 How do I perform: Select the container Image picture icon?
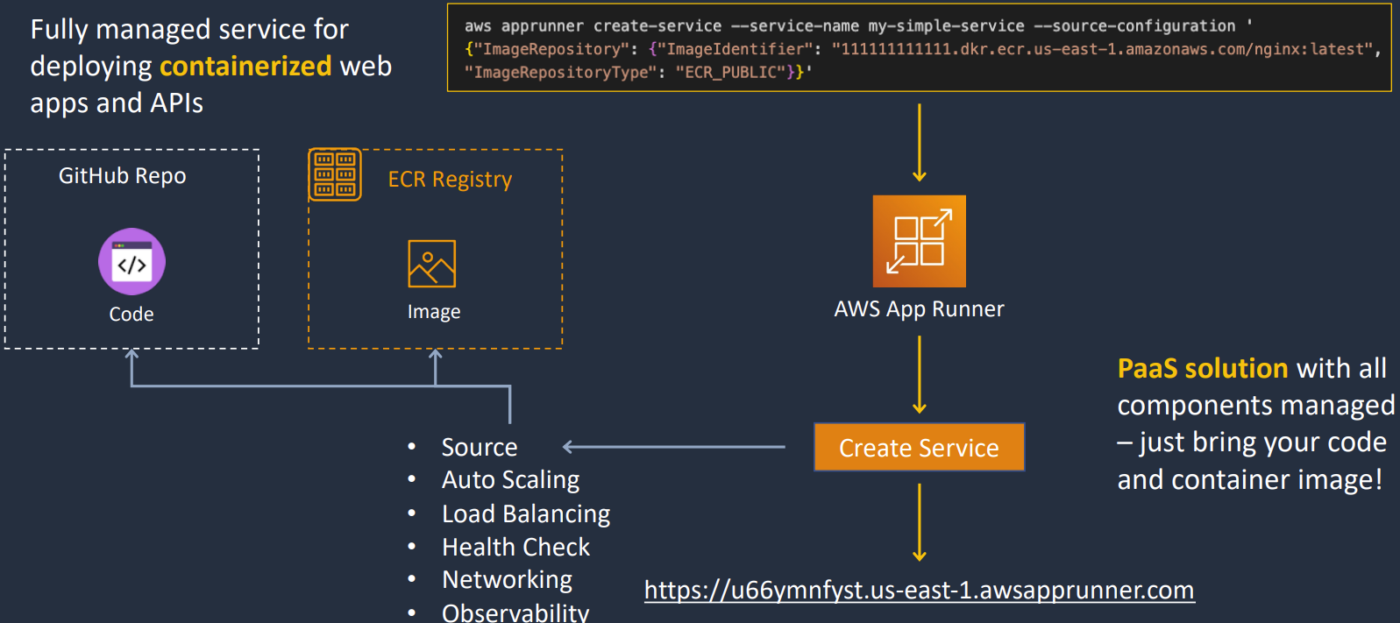(x=432, y=264)
